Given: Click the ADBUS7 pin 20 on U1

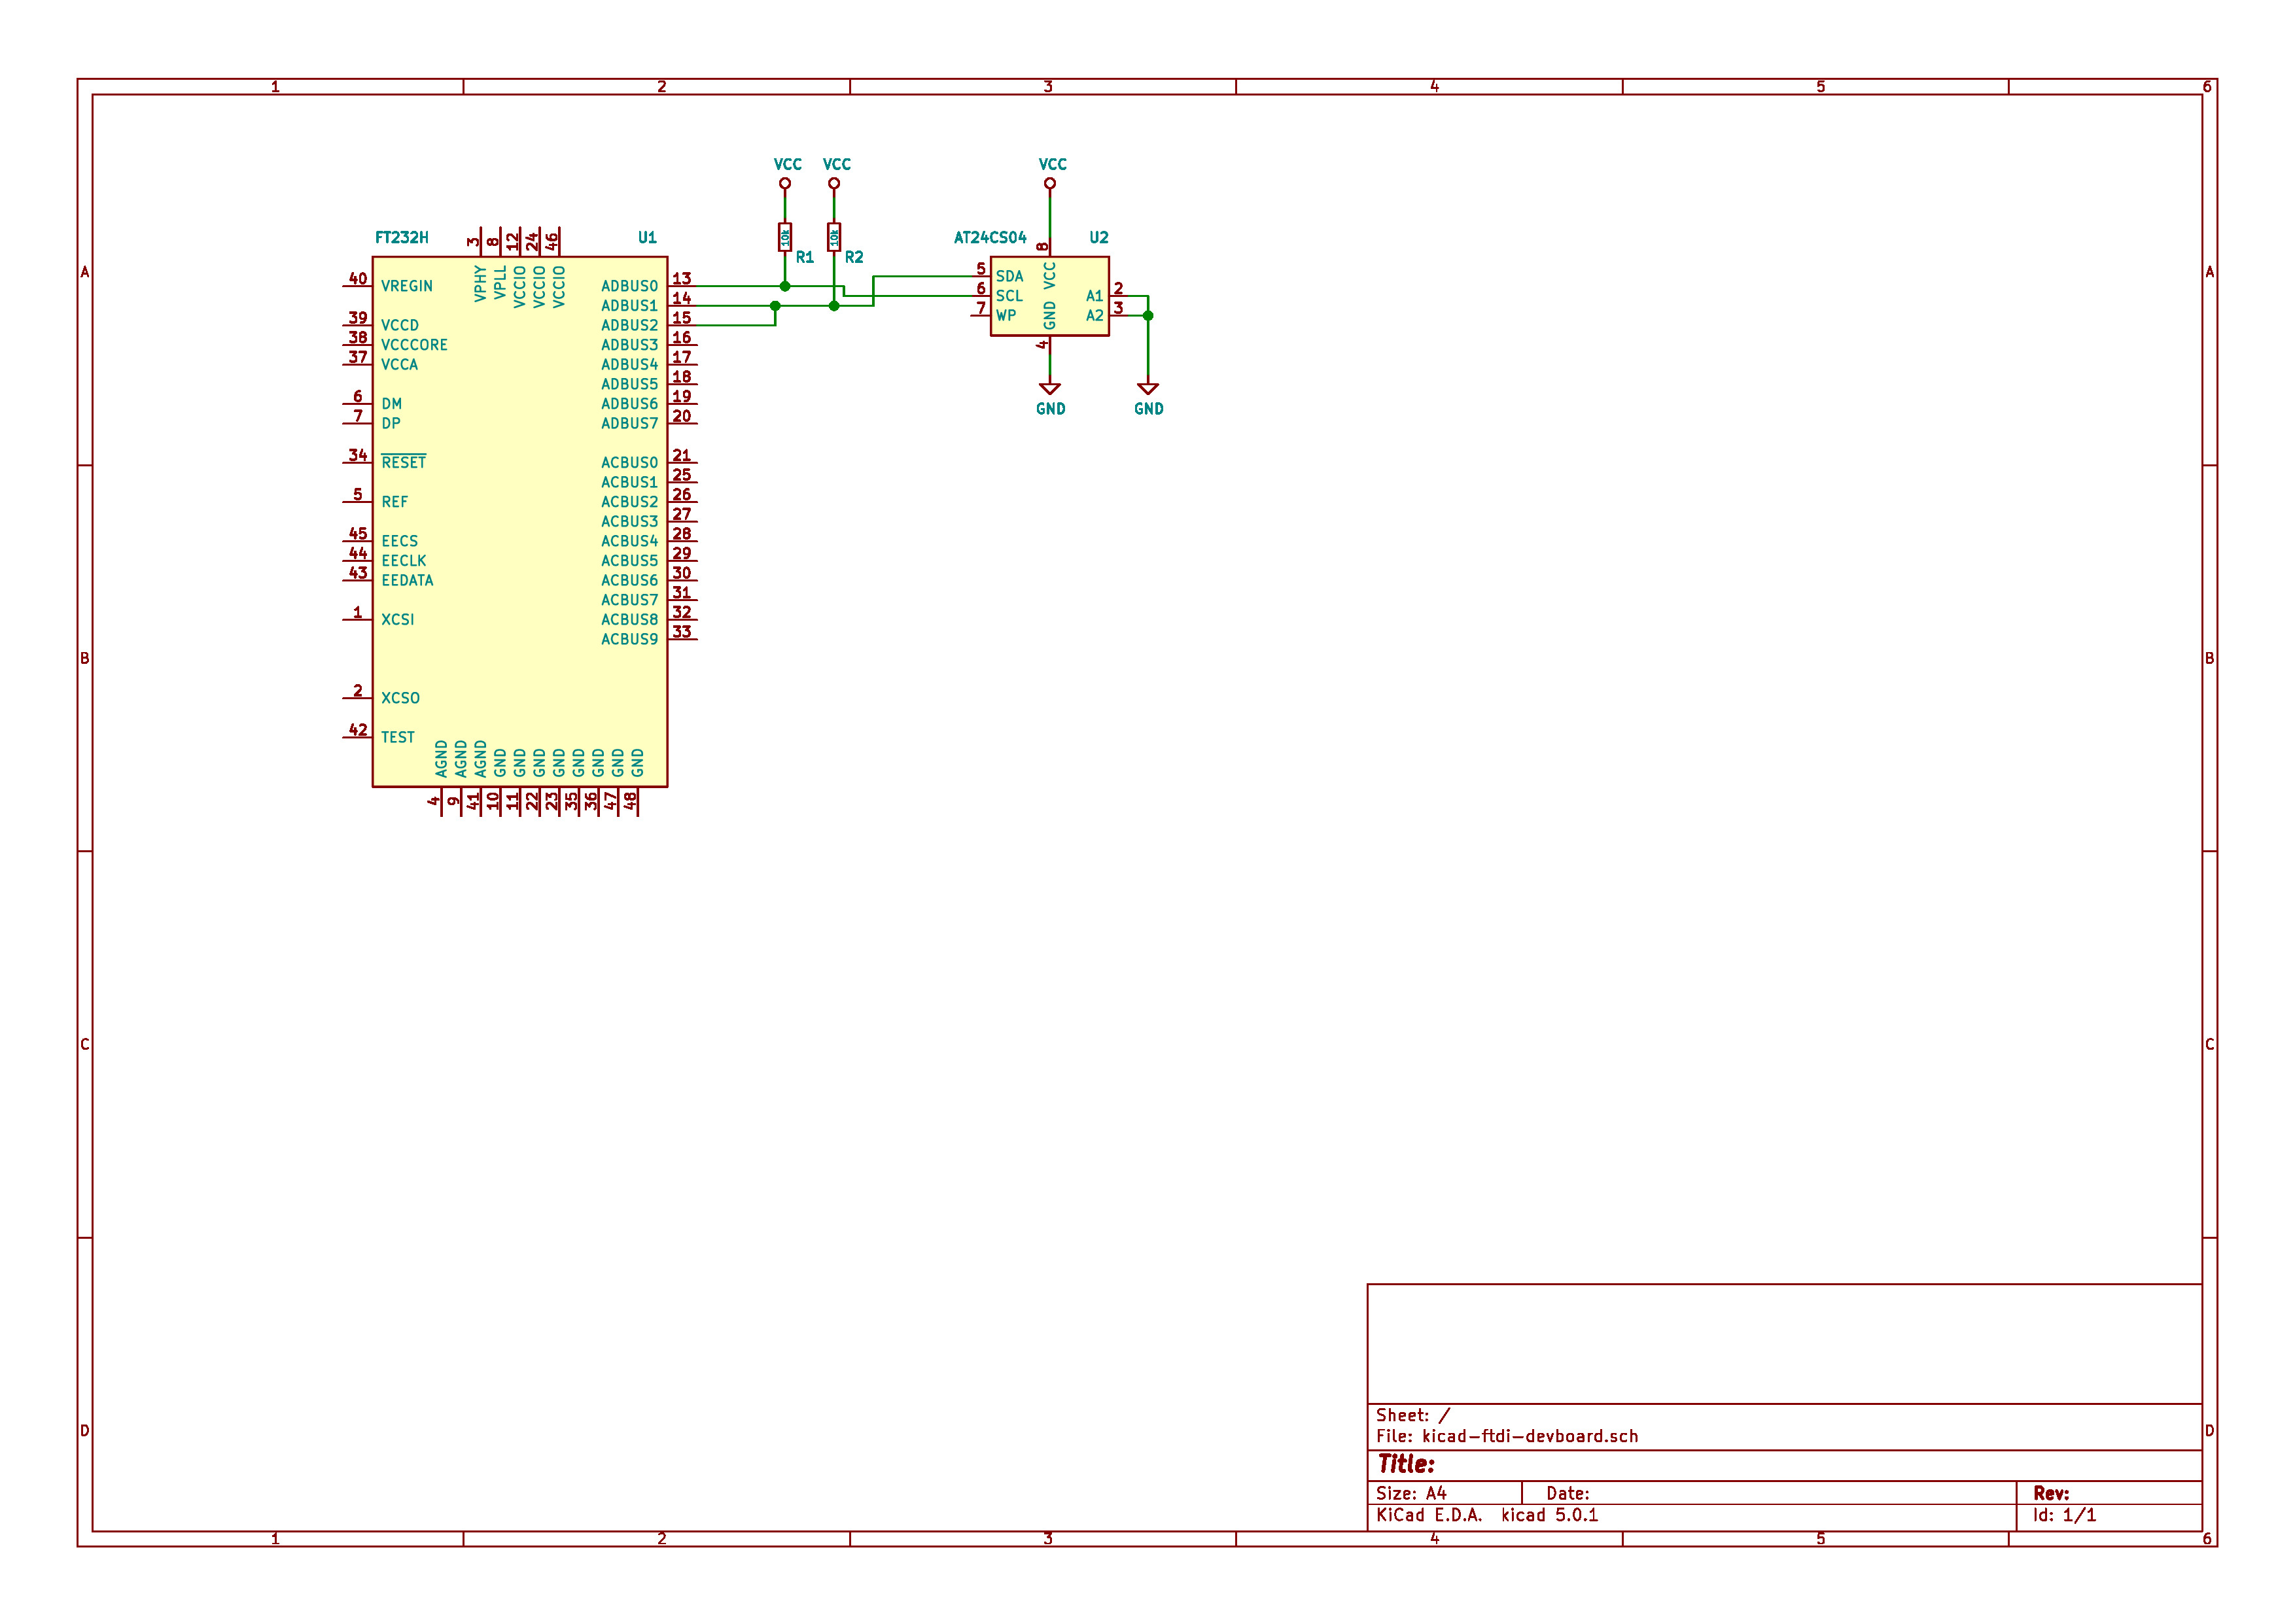Looking at the screenshot, I should click(x=683, y=423).
